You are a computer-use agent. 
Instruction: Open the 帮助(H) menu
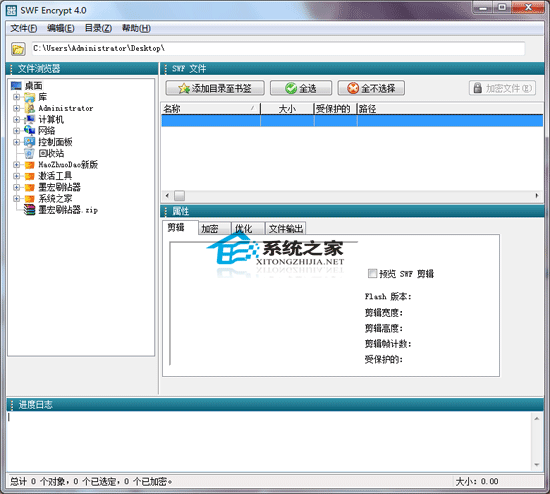(x=136, y=28)
